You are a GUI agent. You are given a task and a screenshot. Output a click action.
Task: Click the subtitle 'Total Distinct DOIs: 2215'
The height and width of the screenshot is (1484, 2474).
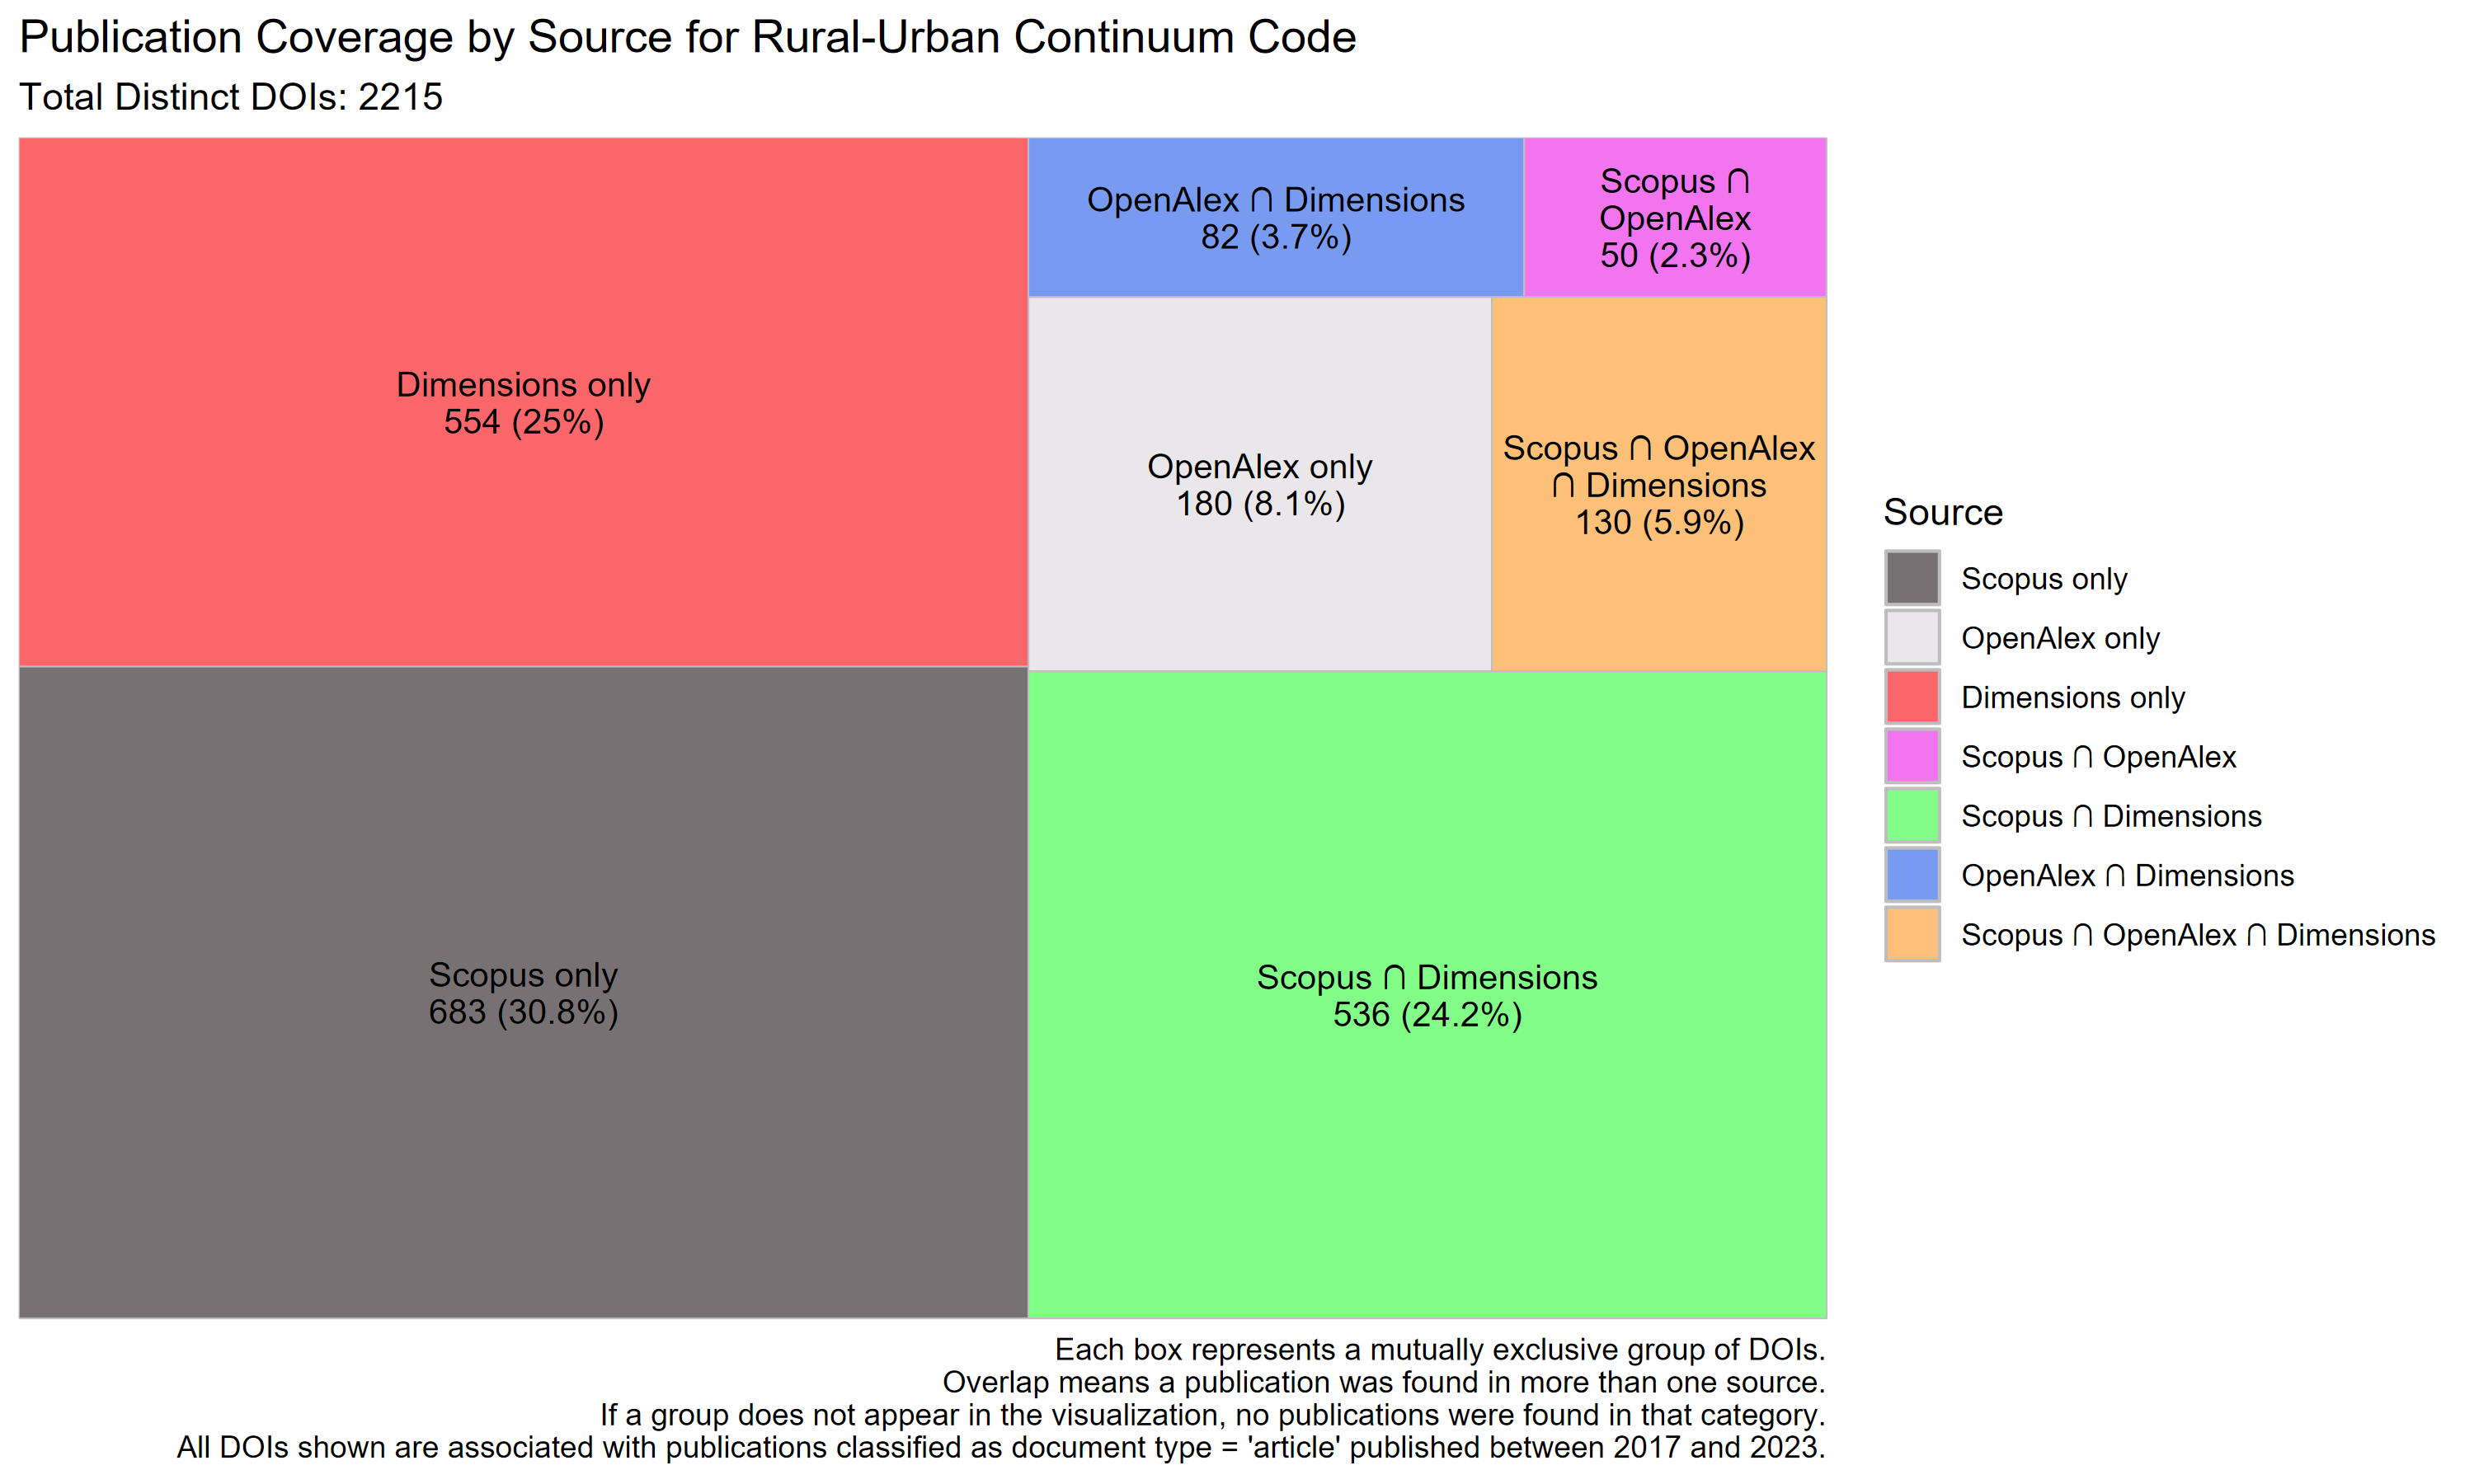click(231, 97)
